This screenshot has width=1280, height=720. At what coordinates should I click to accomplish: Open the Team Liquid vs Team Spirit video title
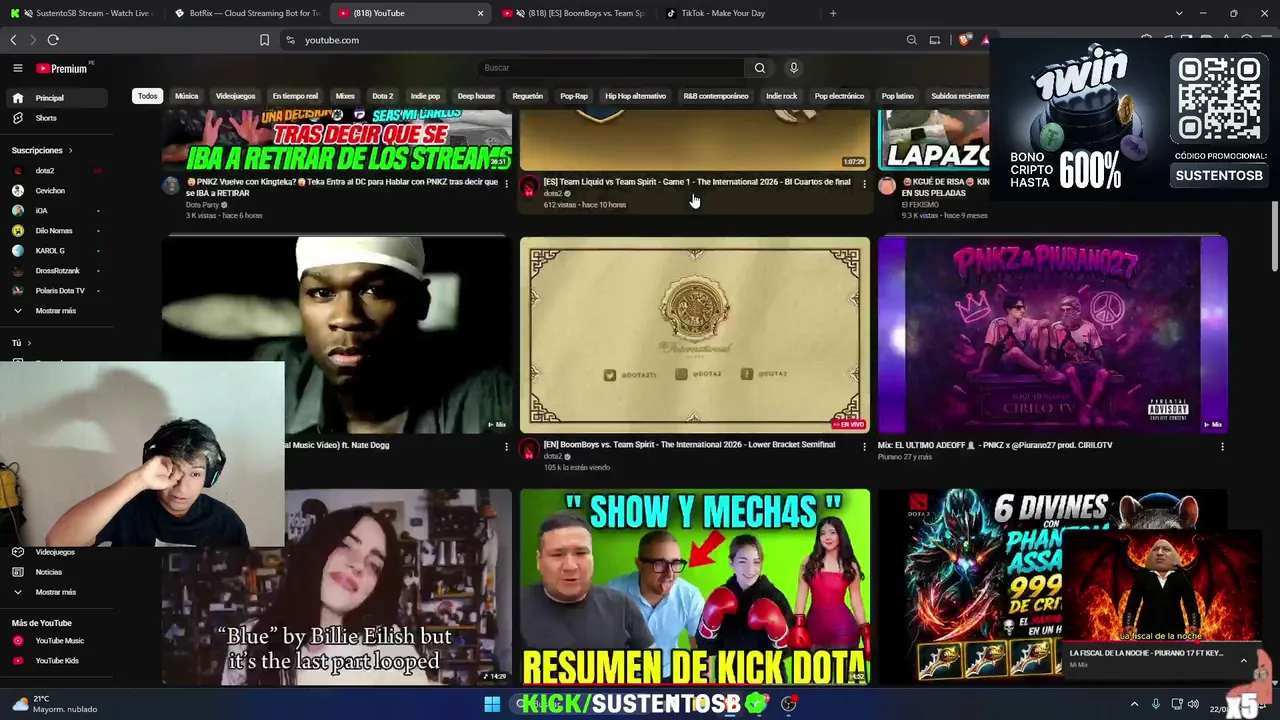(697, 182)
